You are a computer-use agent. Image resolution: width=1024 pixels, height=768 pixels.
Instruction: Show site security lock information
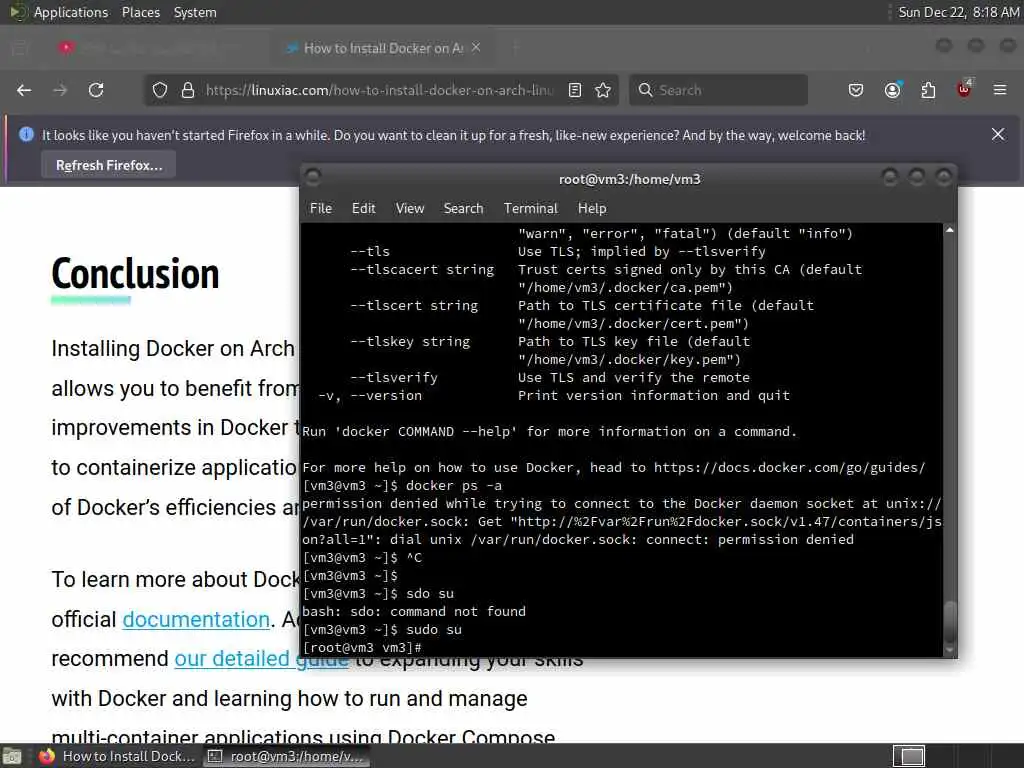pyautogui.click(x=188, y=90)
